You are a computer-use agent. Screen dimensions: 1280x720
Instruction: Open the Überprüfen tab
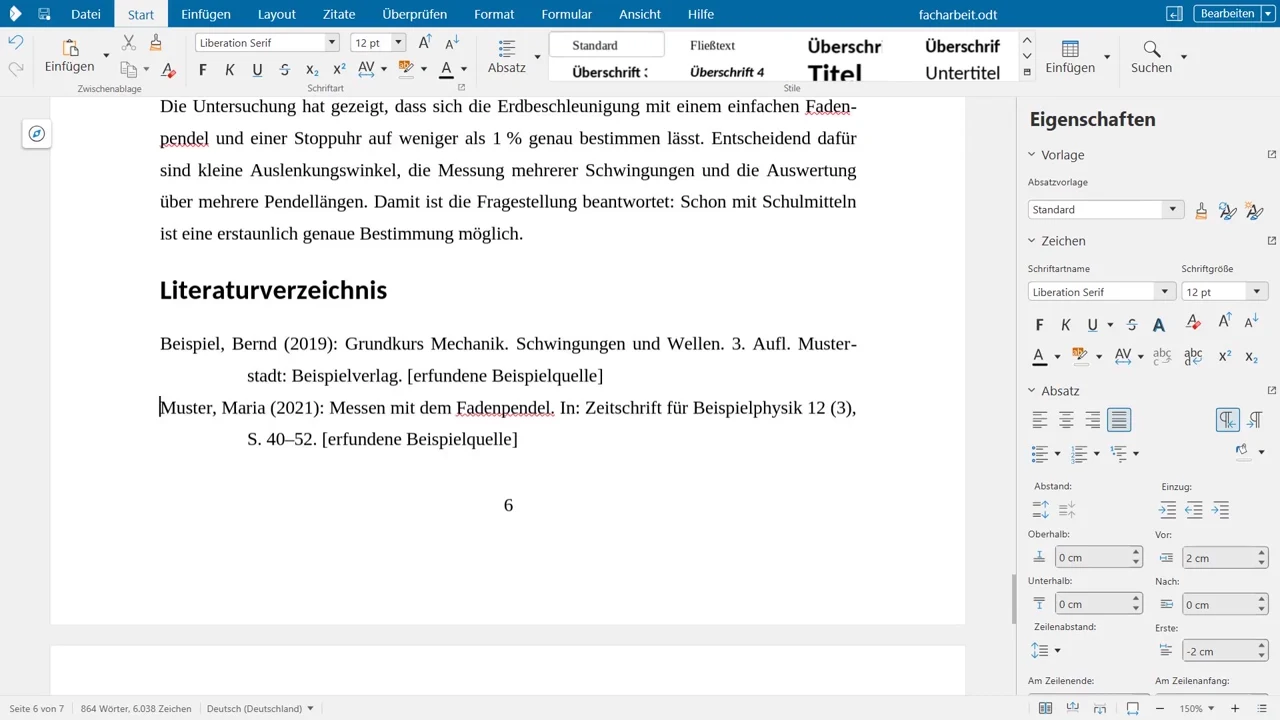click(415, 14)
